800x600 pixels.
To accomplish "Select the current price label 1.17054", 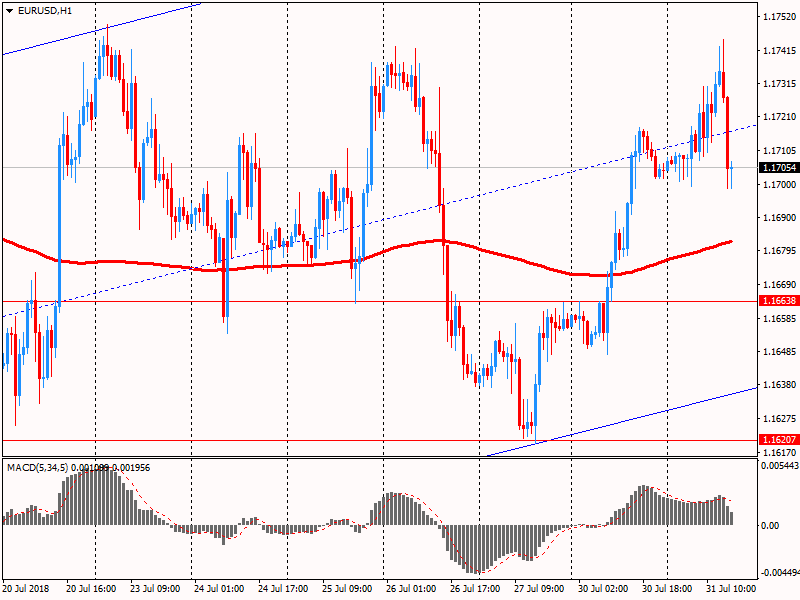I will point(779,168).
